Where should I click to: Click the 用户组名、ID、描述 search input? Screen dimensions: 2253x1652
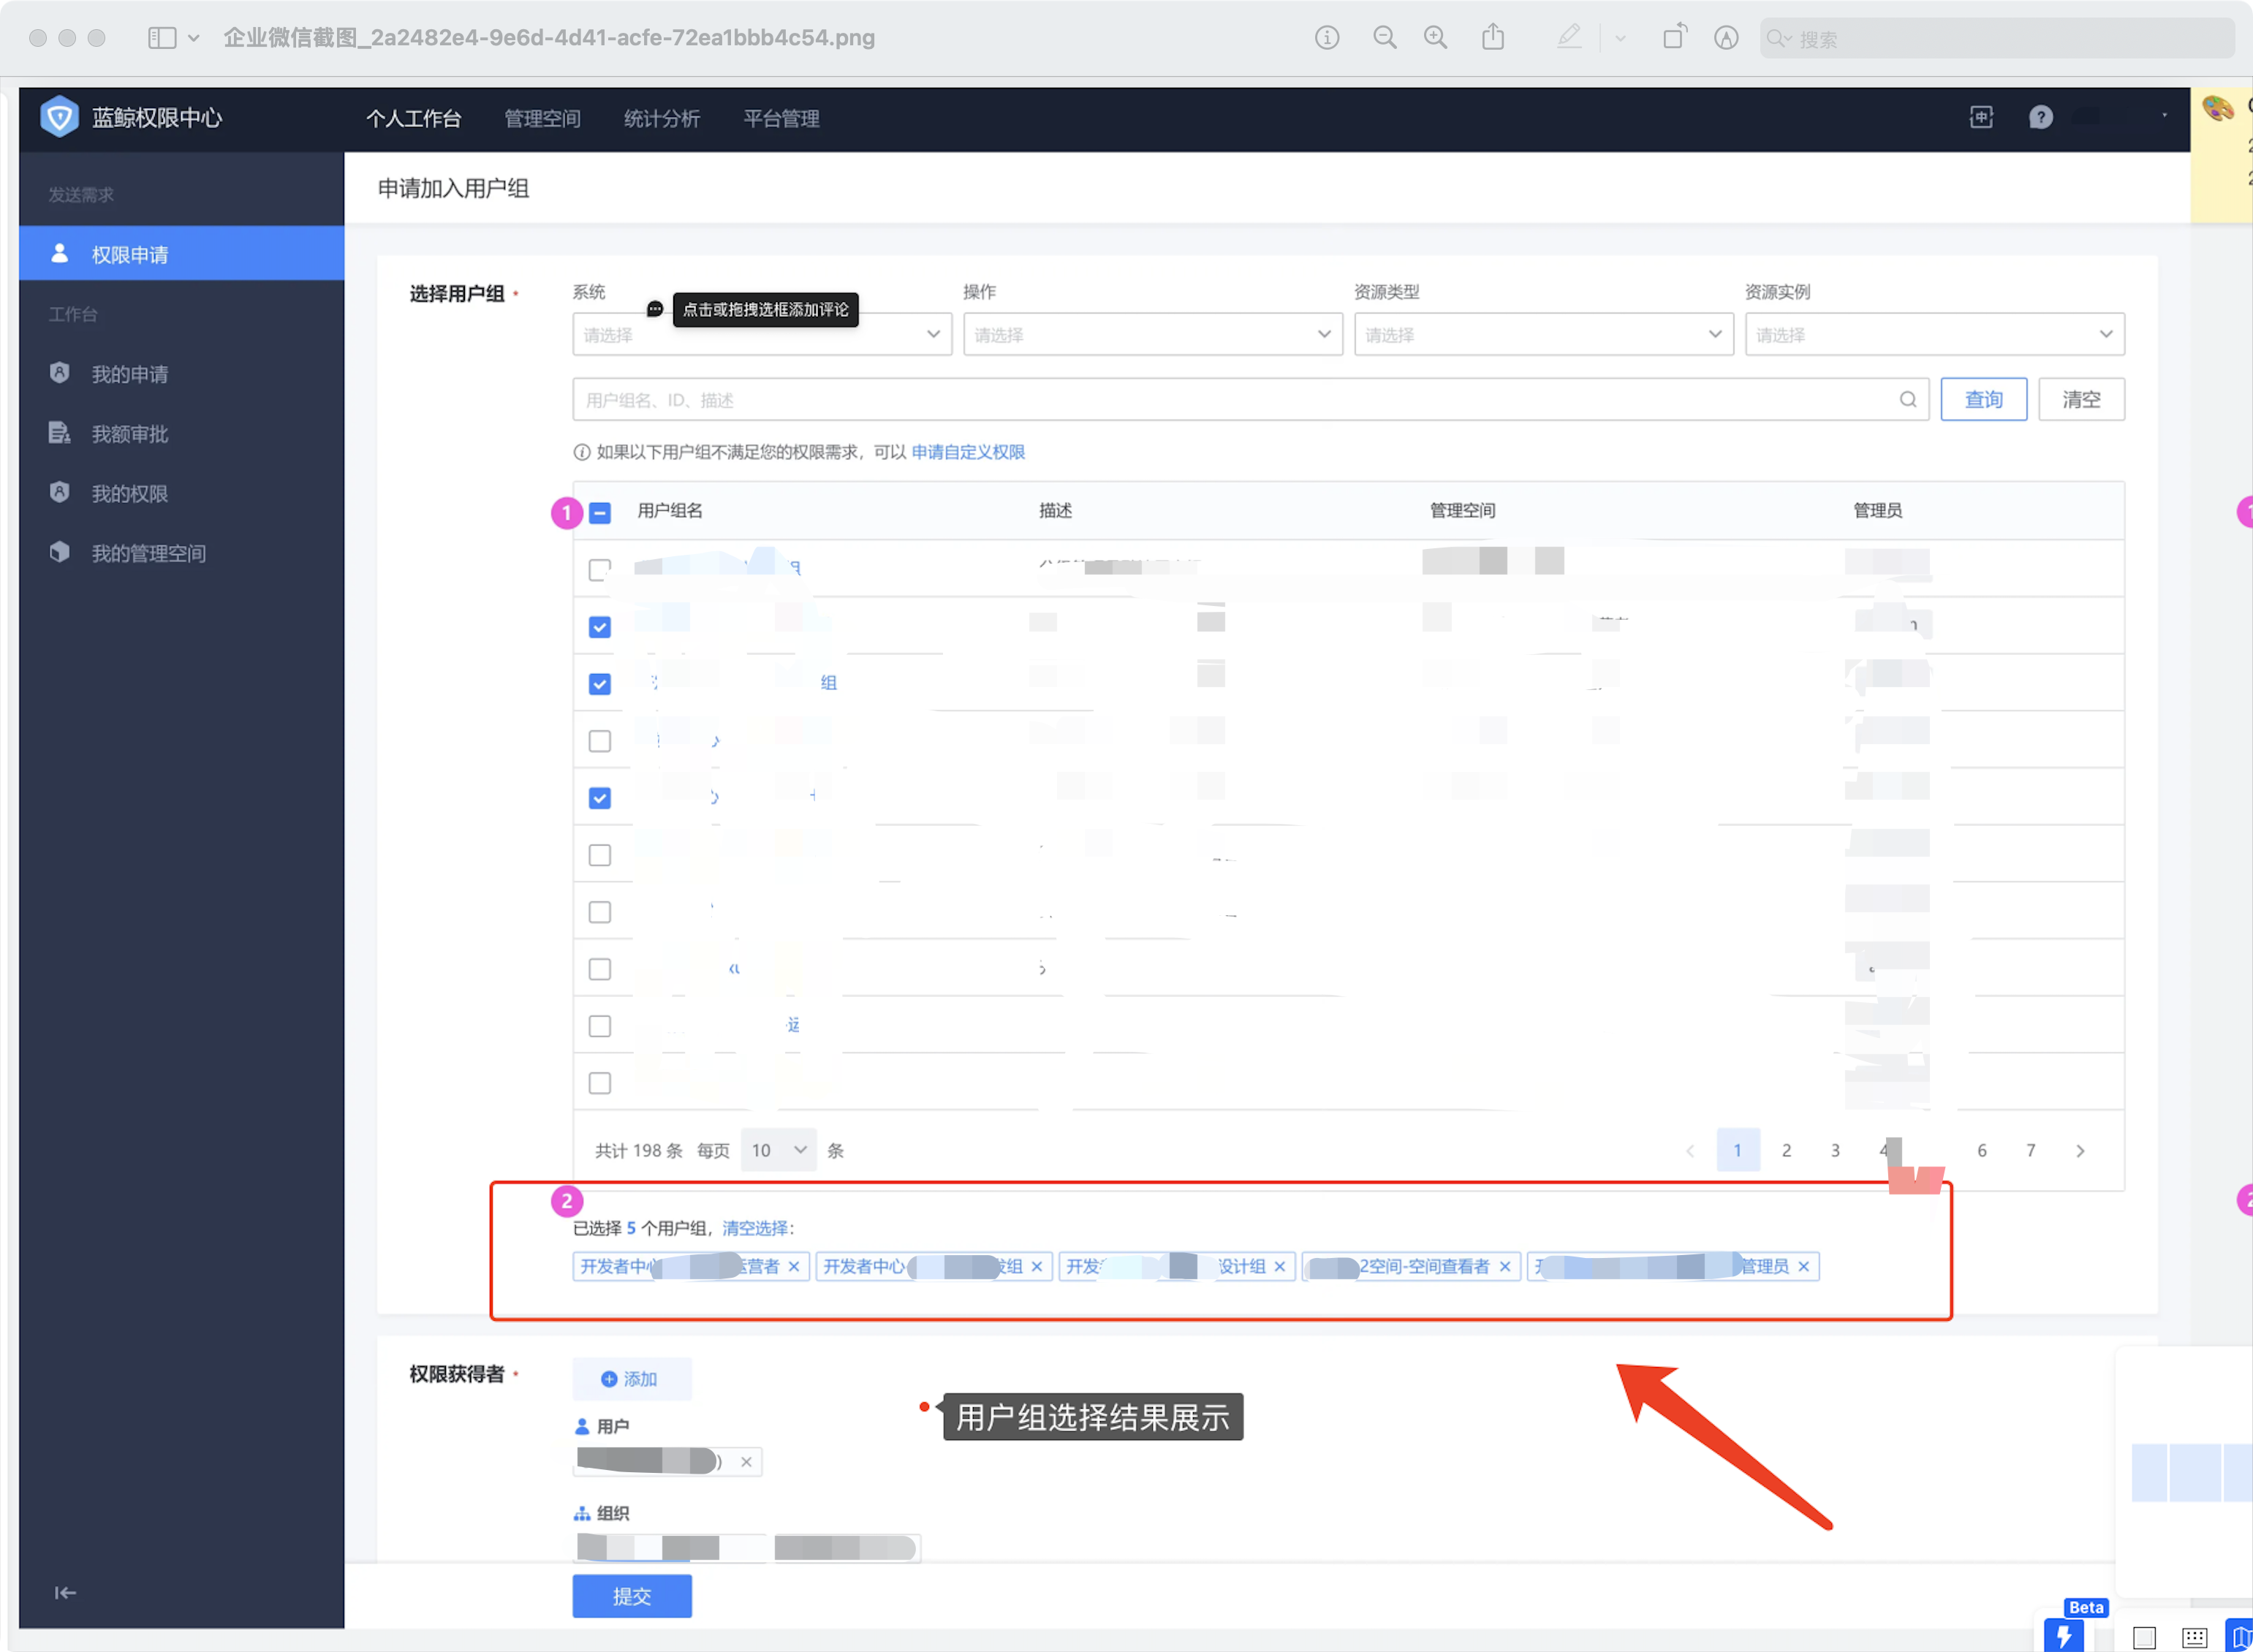[x=1250, y=400]
